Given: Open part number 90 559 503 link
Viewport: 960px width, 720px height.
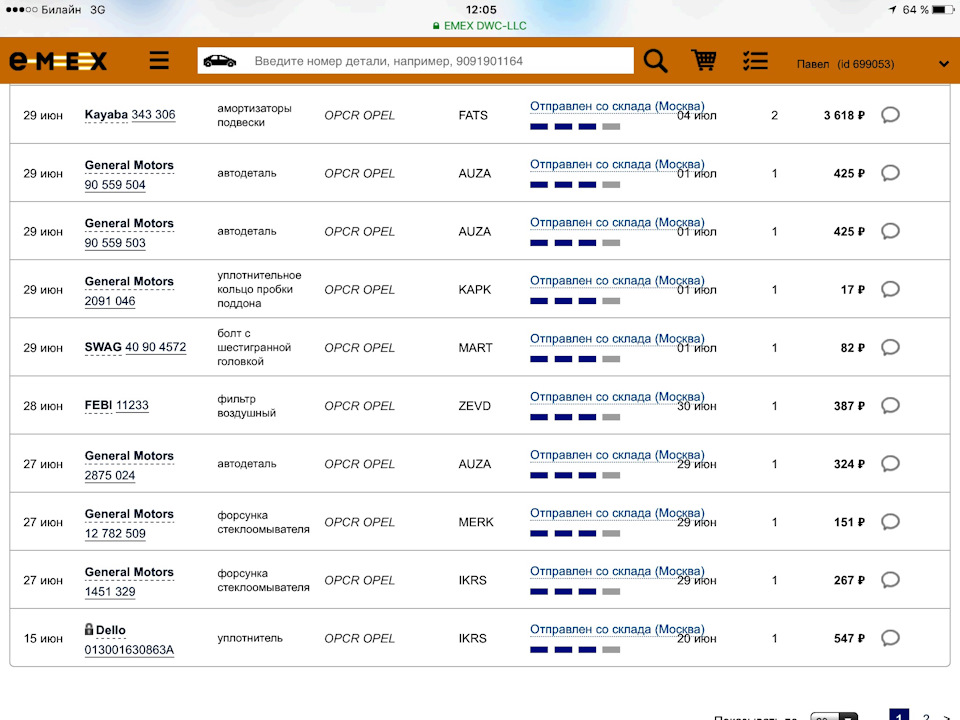Looking at the screenshot, I should pos(115,243).
